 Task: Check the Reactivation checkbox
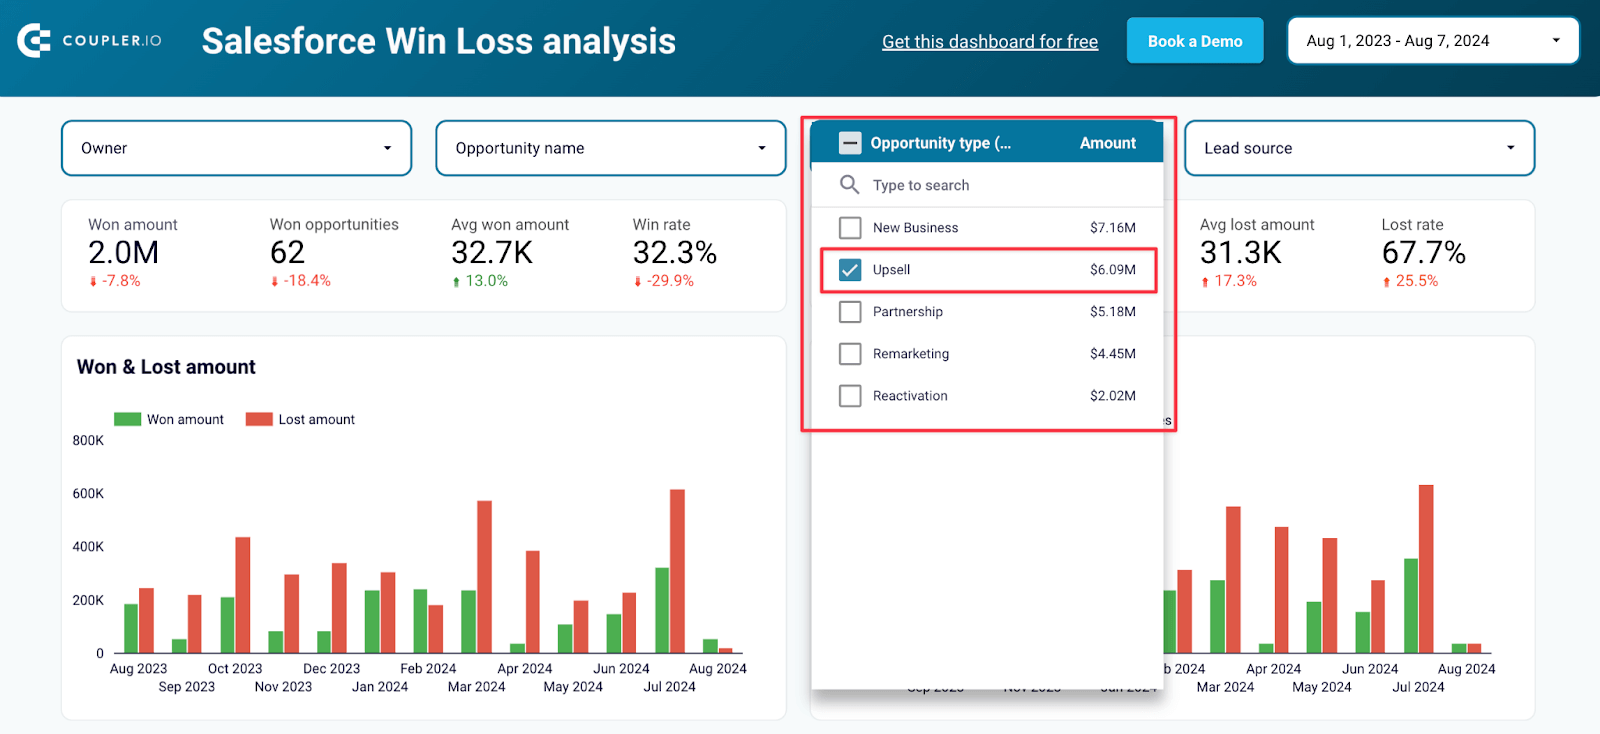coord(850,396)
